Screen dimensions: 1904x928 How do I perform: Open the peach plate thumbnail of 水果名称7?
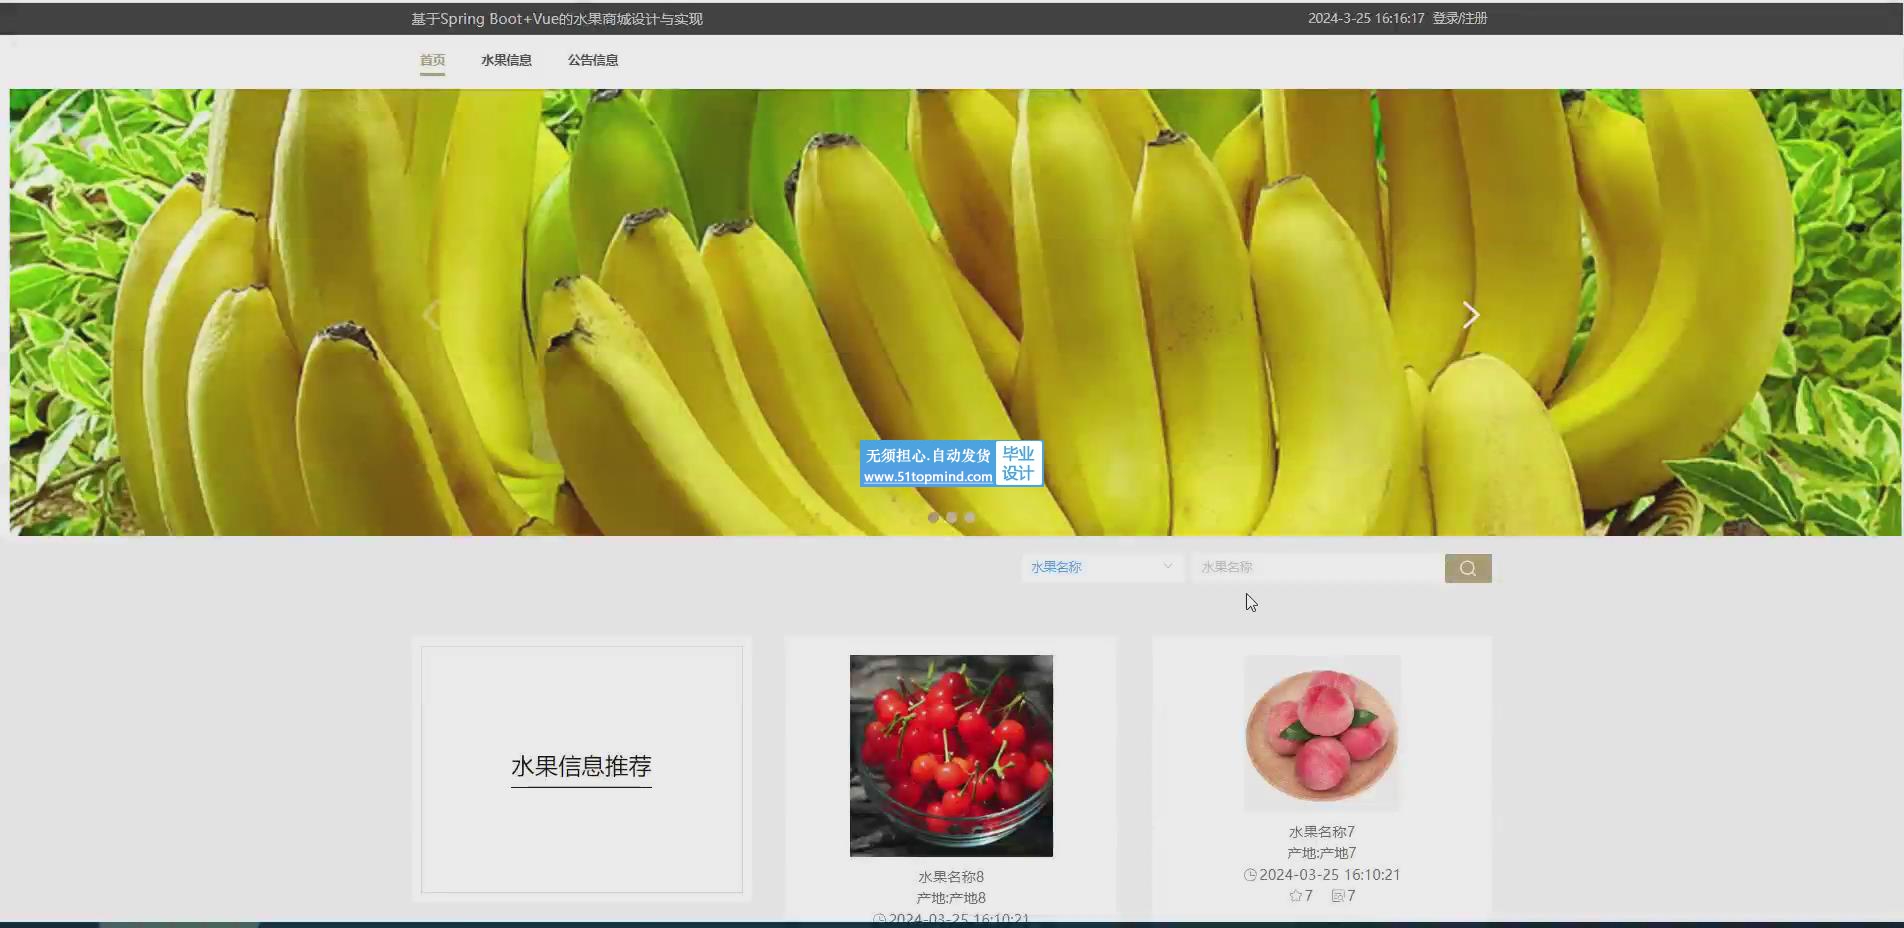[x=1322, y=733]
